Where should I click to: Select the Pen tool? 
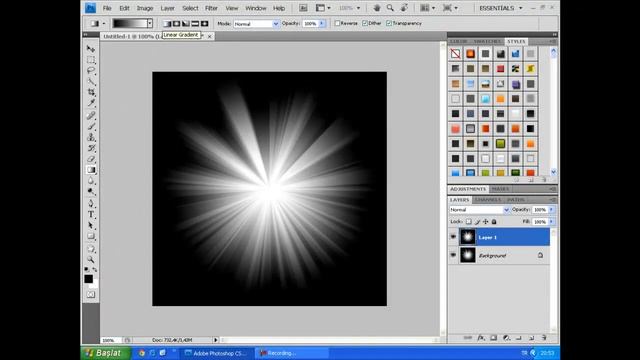point(91,204)
